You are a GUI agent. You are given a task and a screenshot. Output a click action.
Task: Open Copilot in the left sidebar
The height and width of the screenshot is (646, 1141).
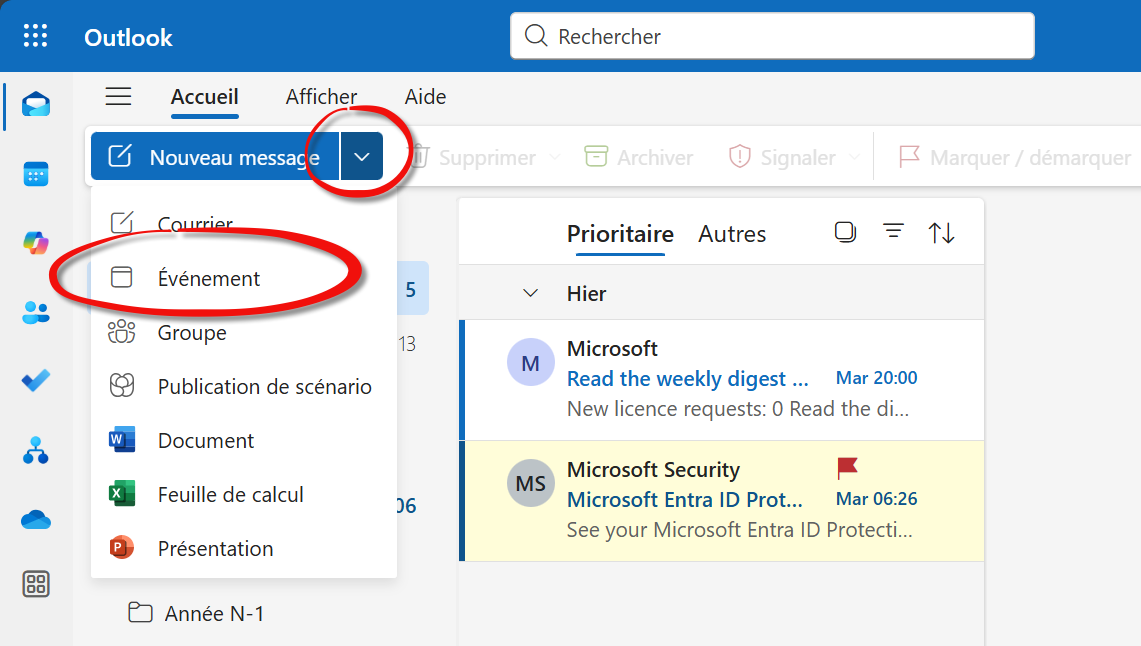[36, 243]
